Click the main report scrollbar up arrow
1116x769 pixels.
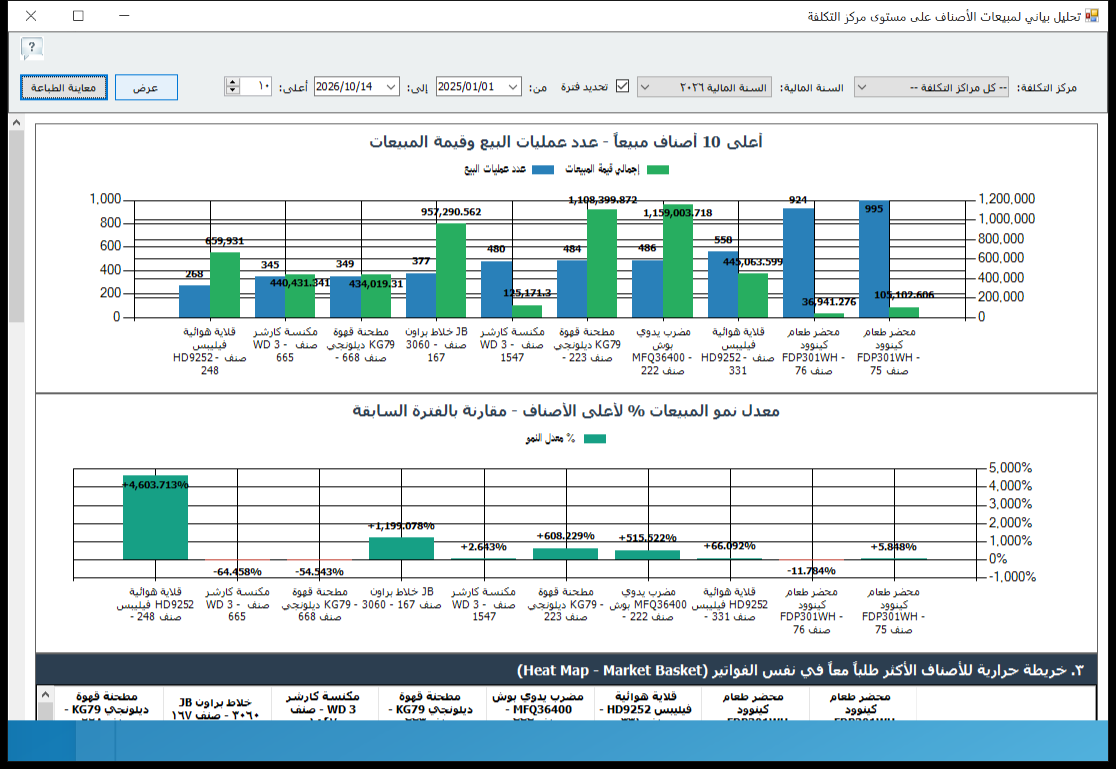tap(16, 122)
